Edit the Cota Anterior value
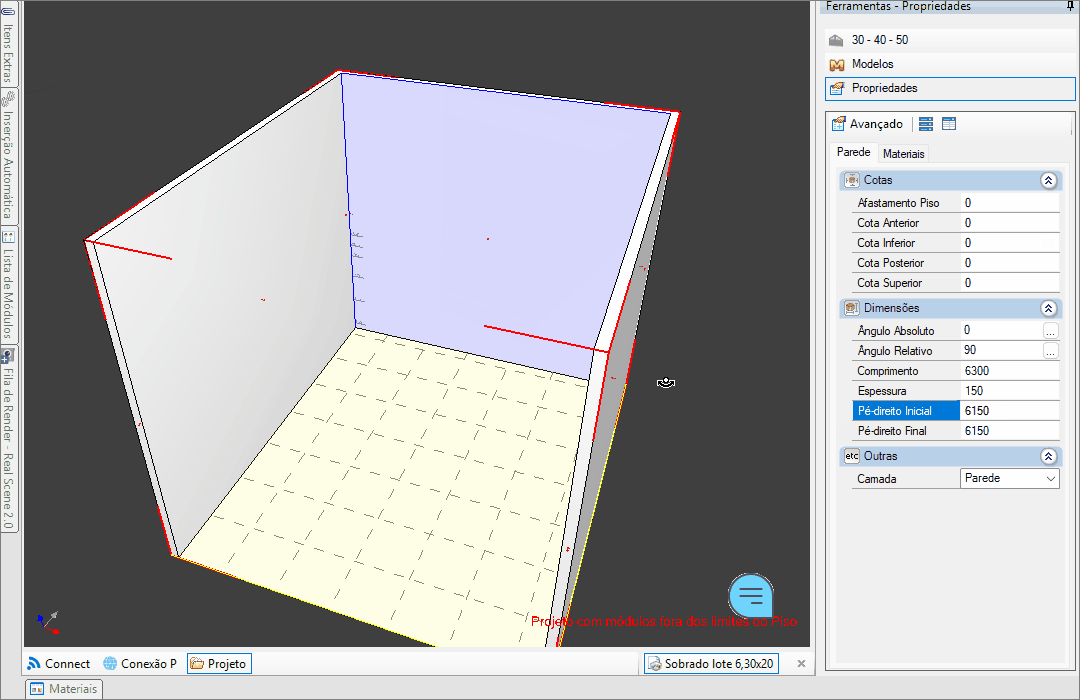This screenshot has width=1080, height=700. tap(1010, 223)
